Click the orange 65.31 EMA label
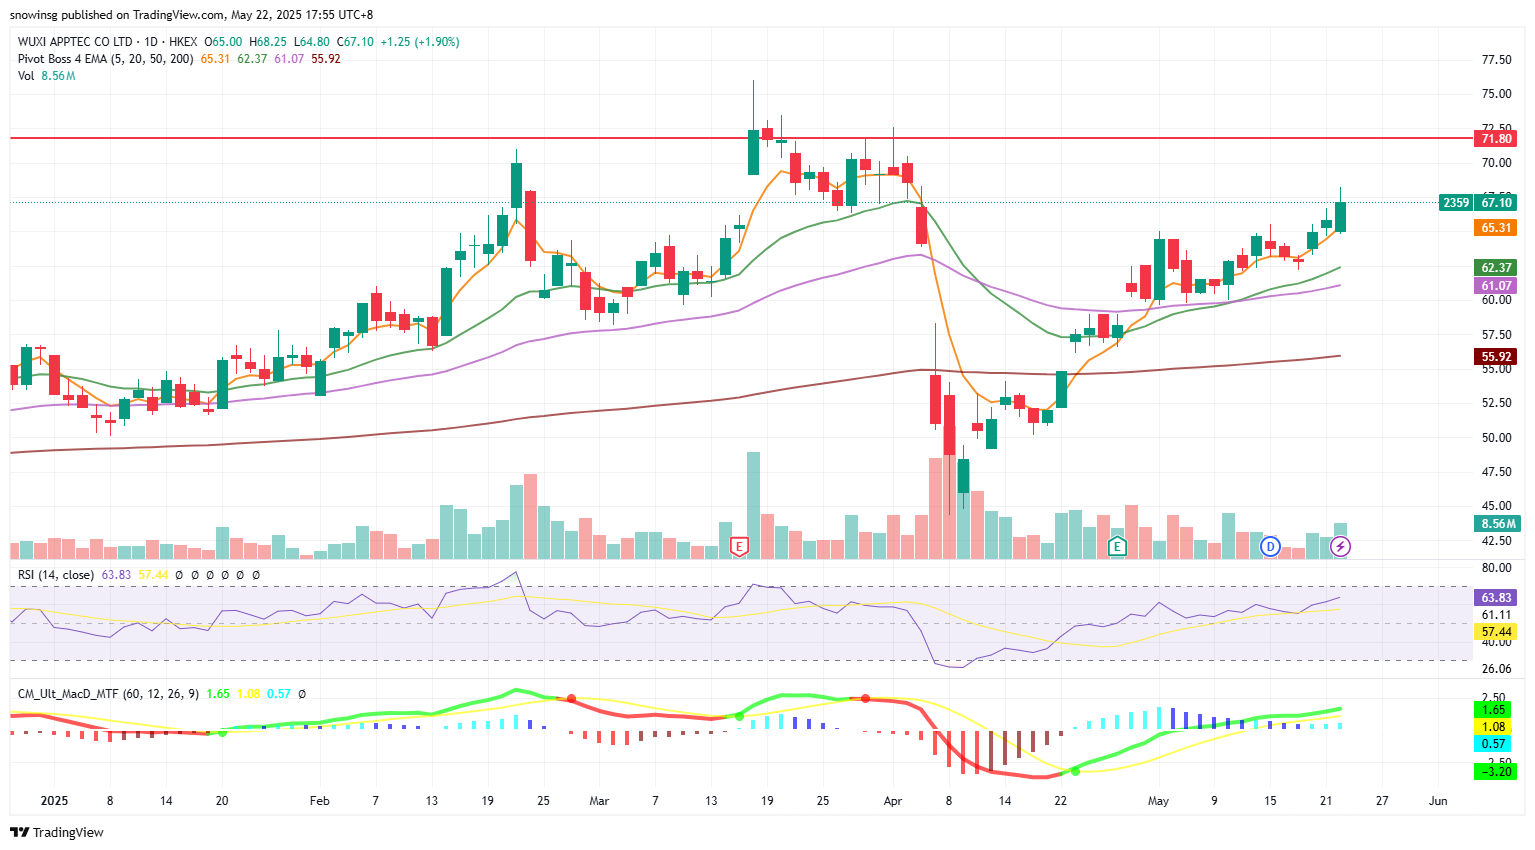This screenshot has width=1535, height=850. [x=1496, y=228]
